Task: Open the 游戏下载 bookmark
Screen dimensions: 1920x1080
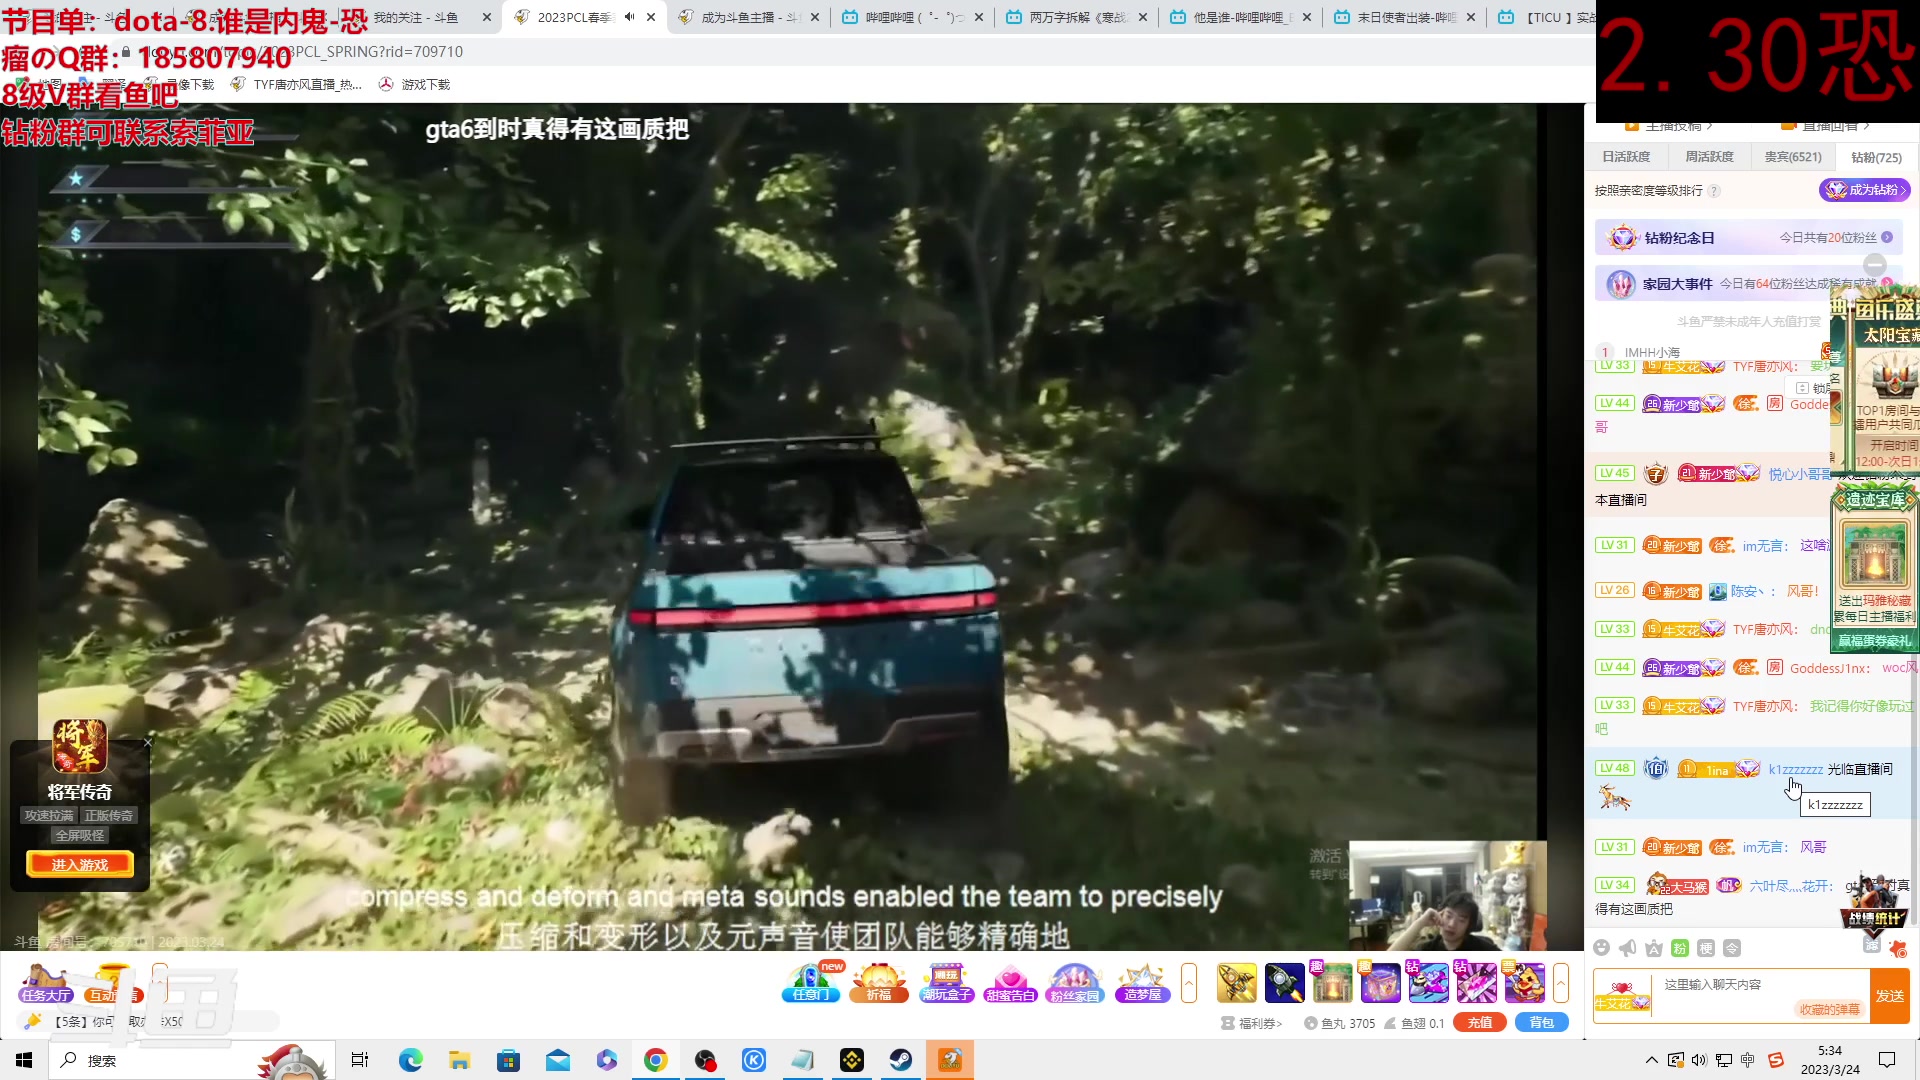Action: [415, 85]
